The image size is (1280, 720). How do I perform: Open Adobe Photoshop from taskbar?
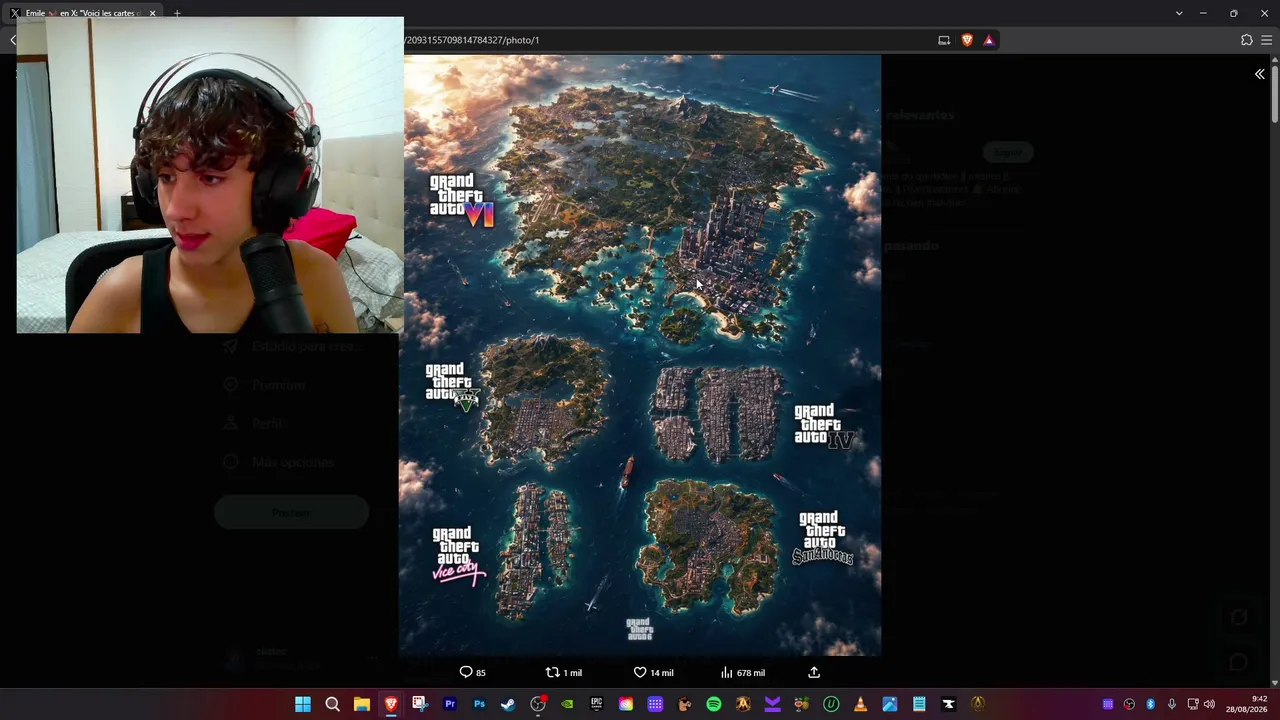(479, 704)
